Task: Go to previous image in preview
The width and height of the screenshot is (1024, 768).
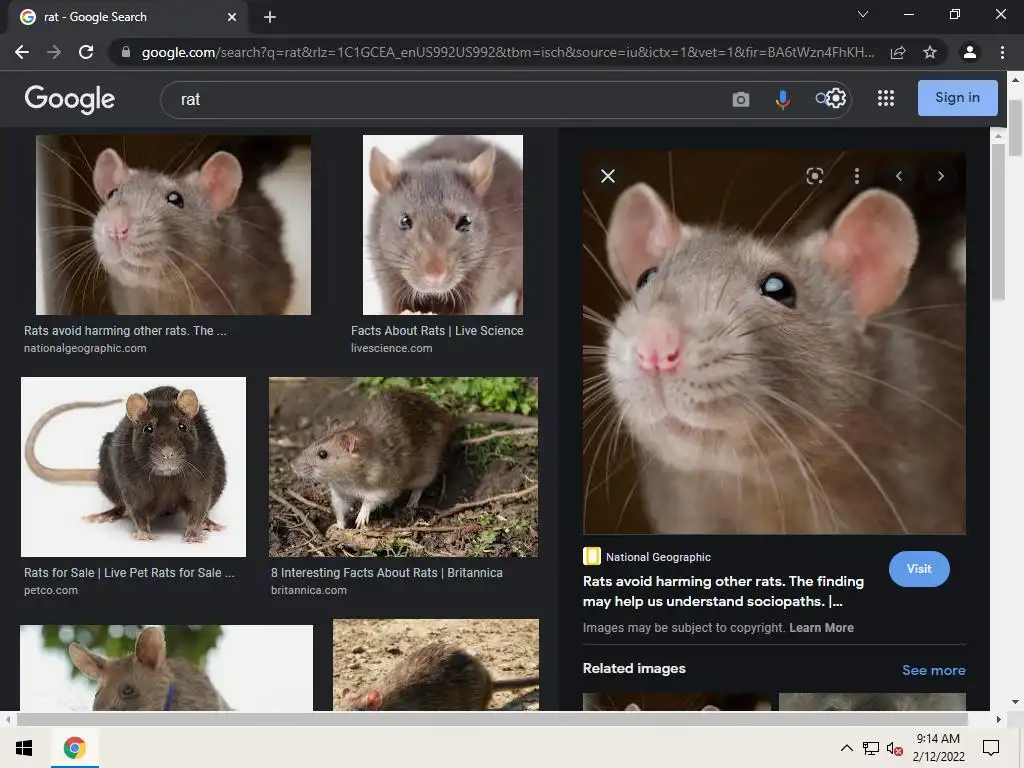Action: pyautogui.click(x=898, y=176)
